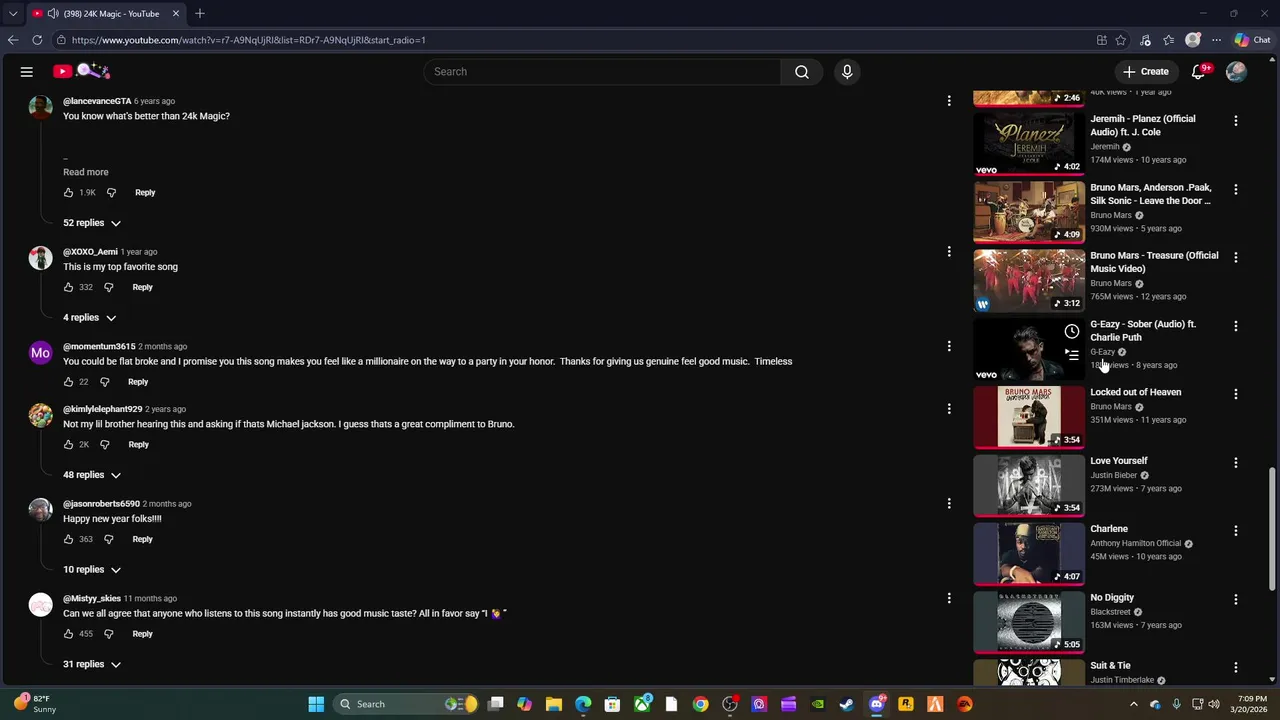Open the Chat sidebar button
This screenshot has height=720, width=1280.
coord(1252,40)
